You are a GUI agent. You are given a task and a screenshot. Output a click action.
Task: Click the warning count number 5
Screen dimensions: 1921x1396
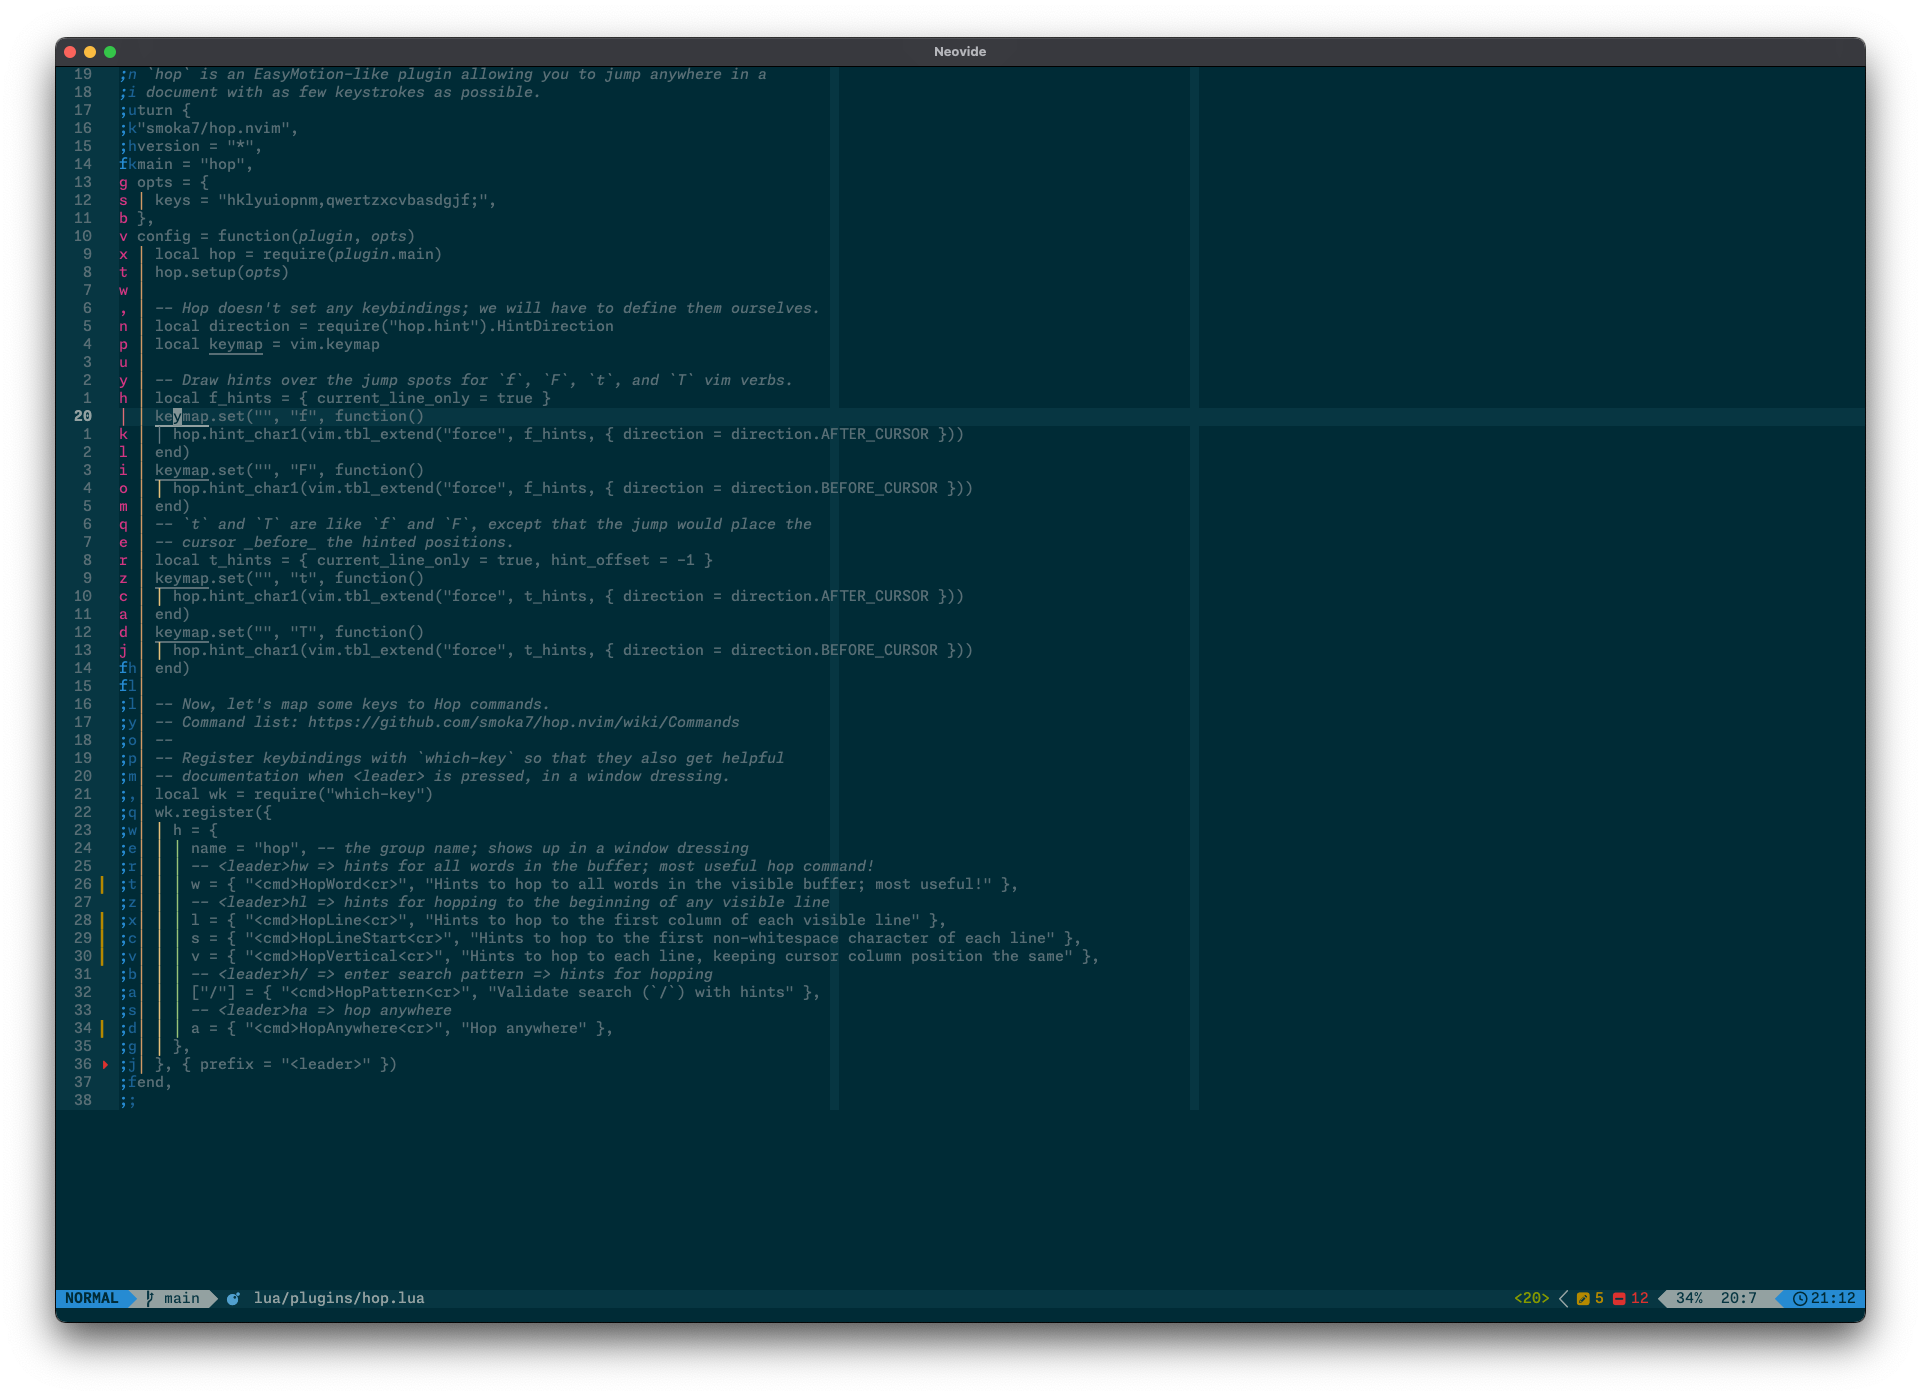[x=1599, y=1298]
